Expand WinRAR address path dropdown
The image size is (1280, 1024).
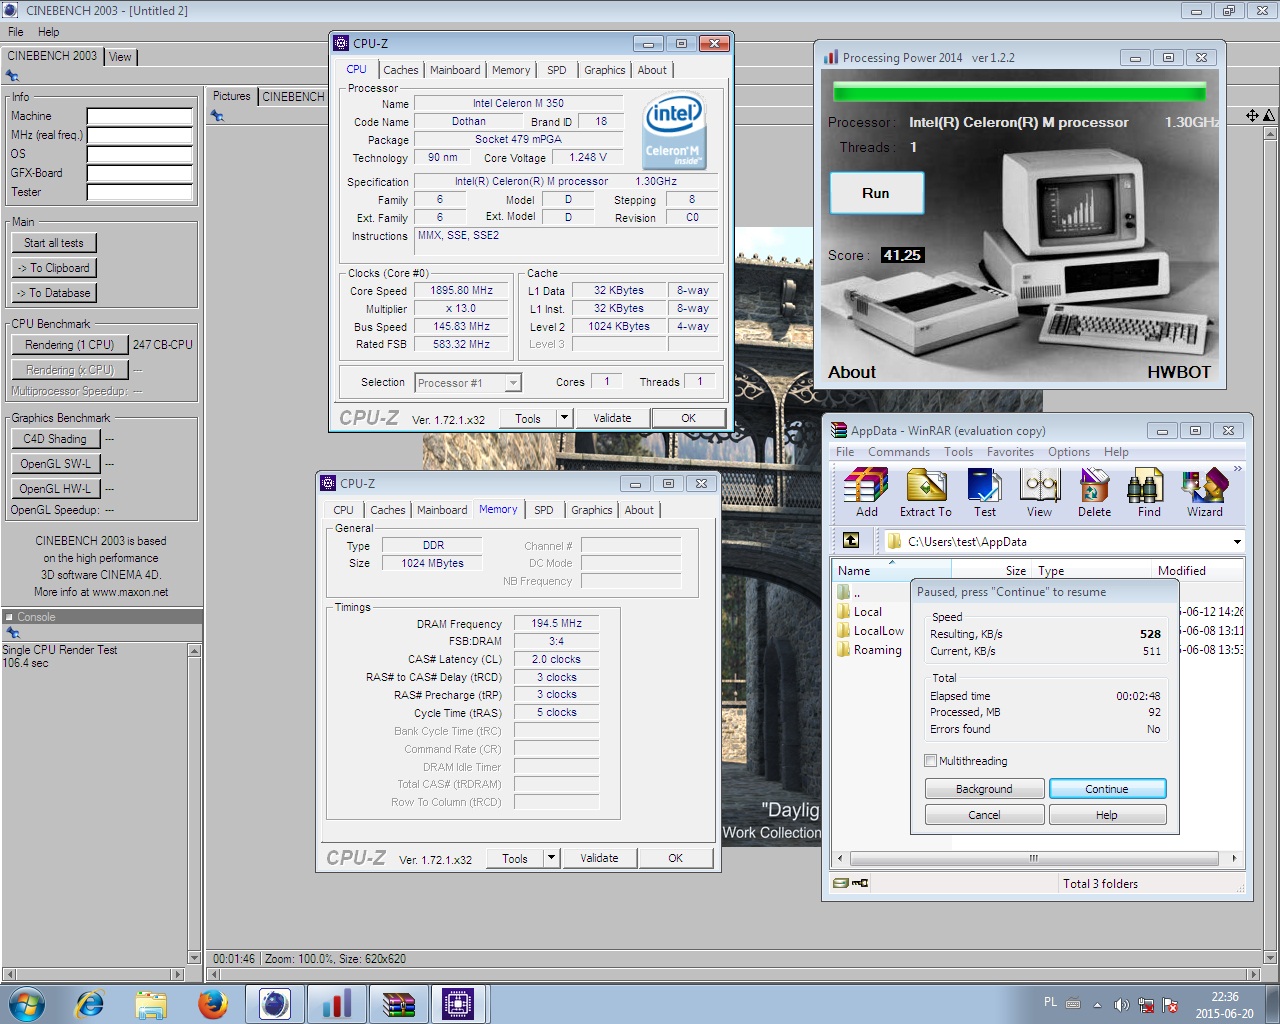tap(1237, 541)
